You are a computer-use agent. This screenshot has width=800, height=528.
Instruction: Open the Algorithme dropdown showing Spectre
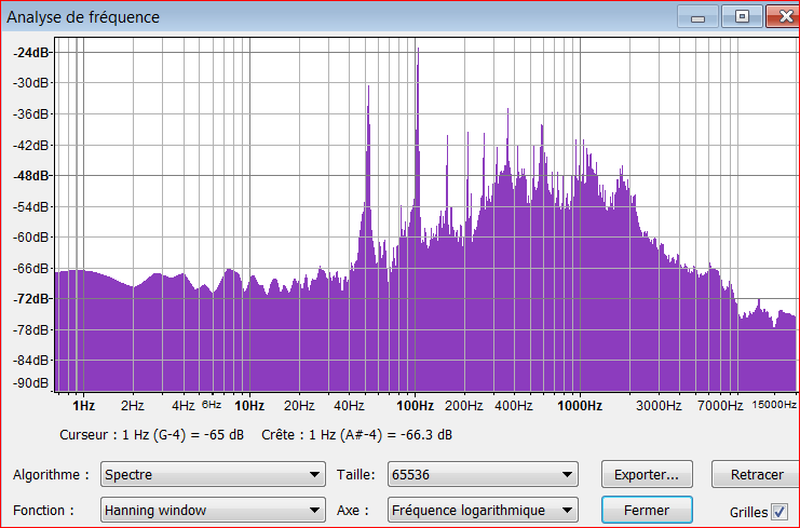pos(213,475)
